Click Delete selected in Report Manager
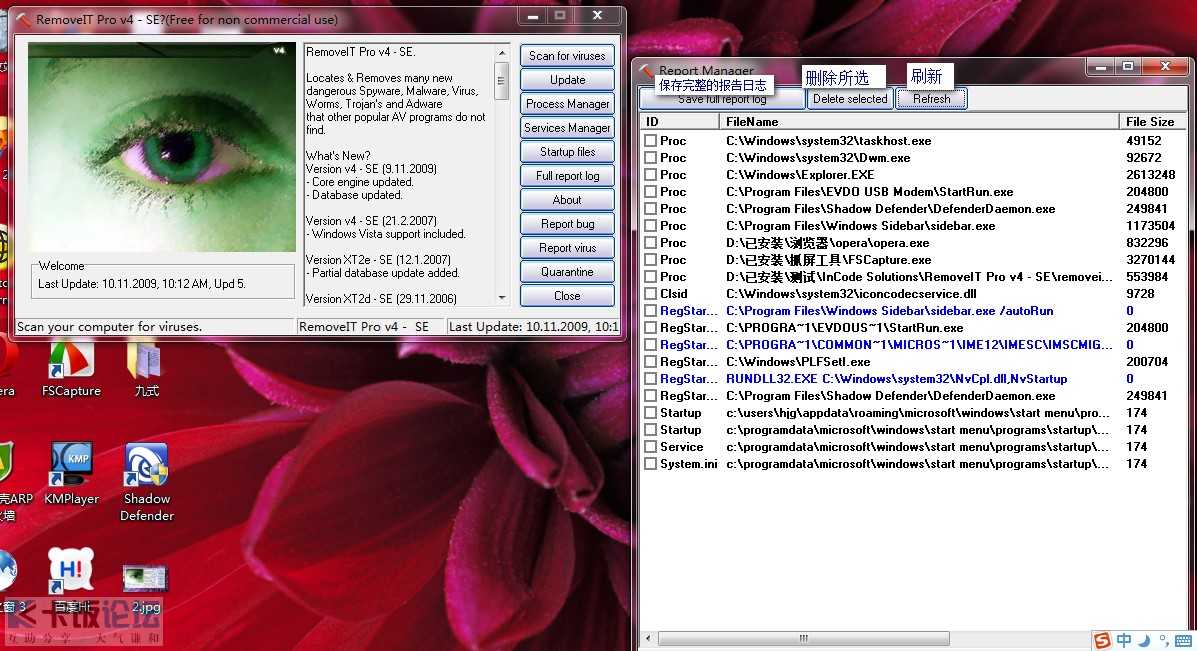Screen dimensions: 1197x651 (850, 99)
